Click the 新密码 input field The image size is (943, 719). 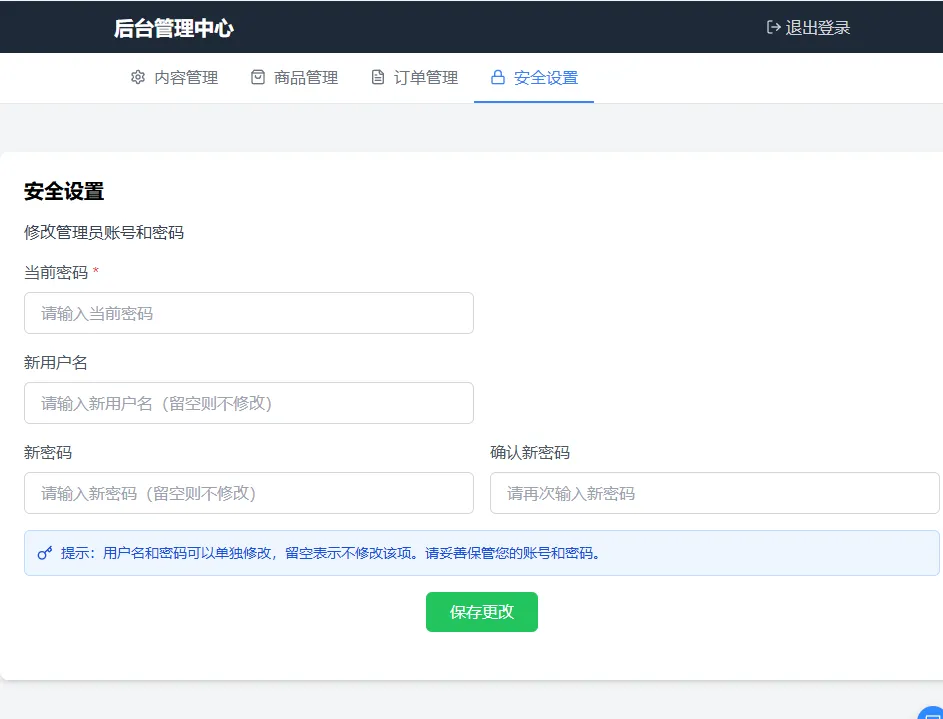pyautogui.click(x=248, y=493)
